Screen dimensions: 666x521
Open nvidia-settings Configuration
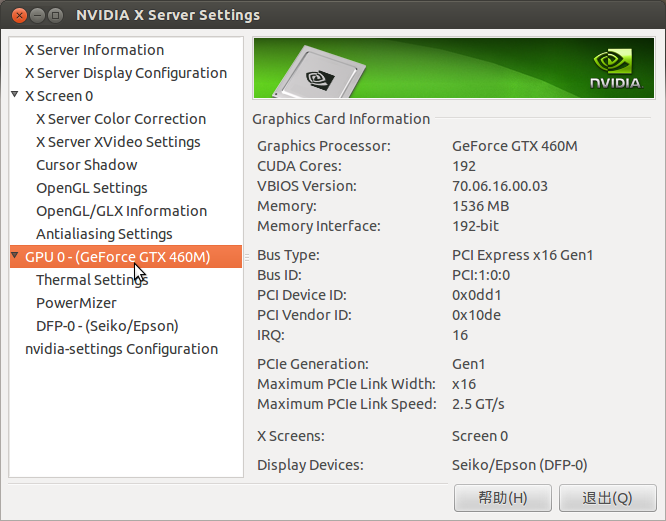tap(121, 349)
